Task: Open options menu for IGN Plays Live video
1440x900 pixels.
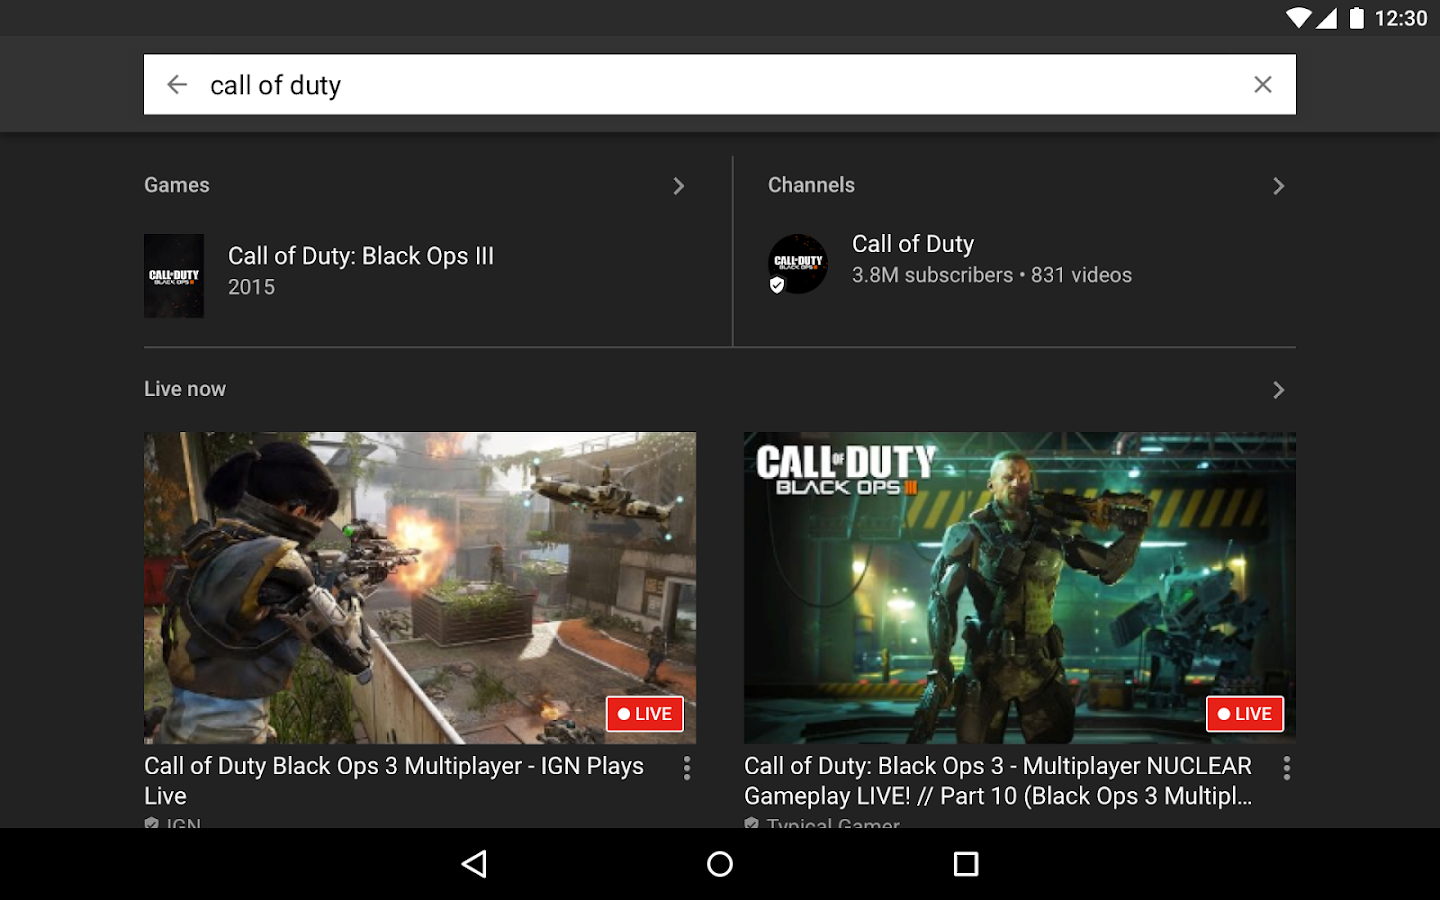Action: (x=687, y=768)
